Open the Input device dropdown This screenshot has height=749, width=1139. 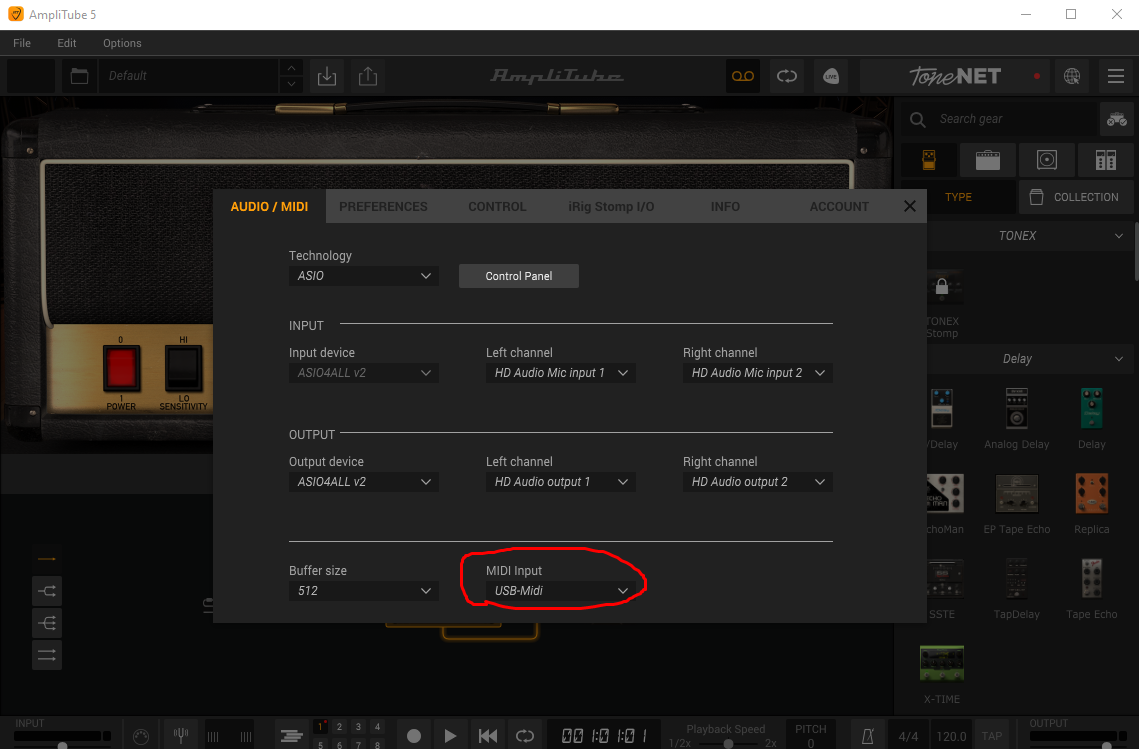coord(363,373)
